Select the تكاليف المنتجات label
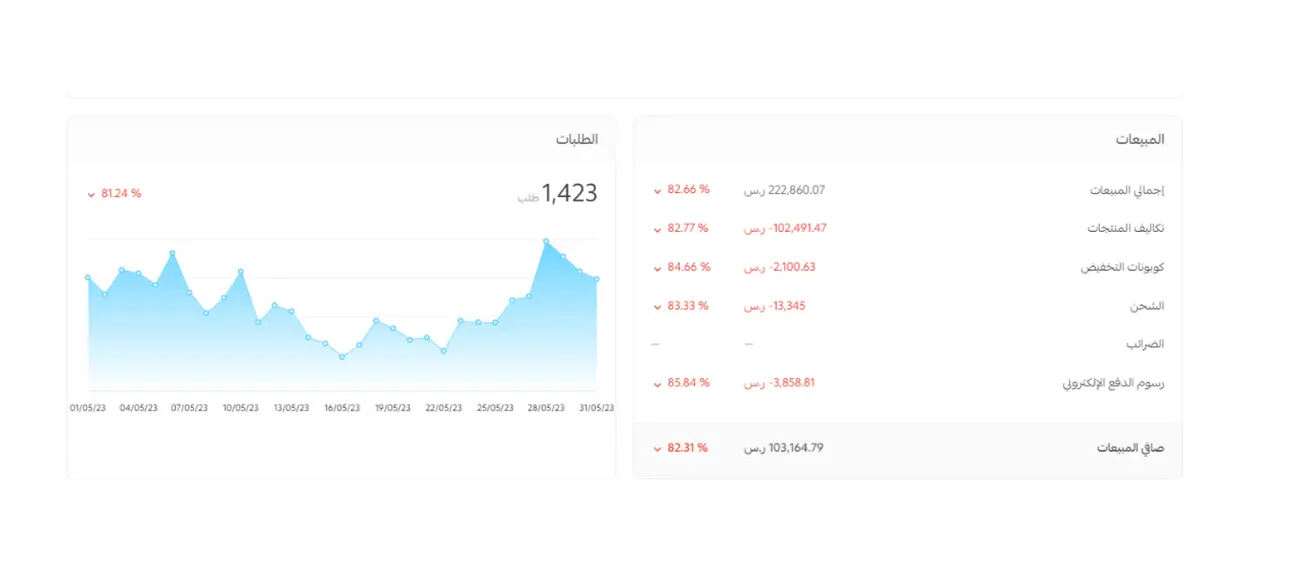 [1126, 229]
